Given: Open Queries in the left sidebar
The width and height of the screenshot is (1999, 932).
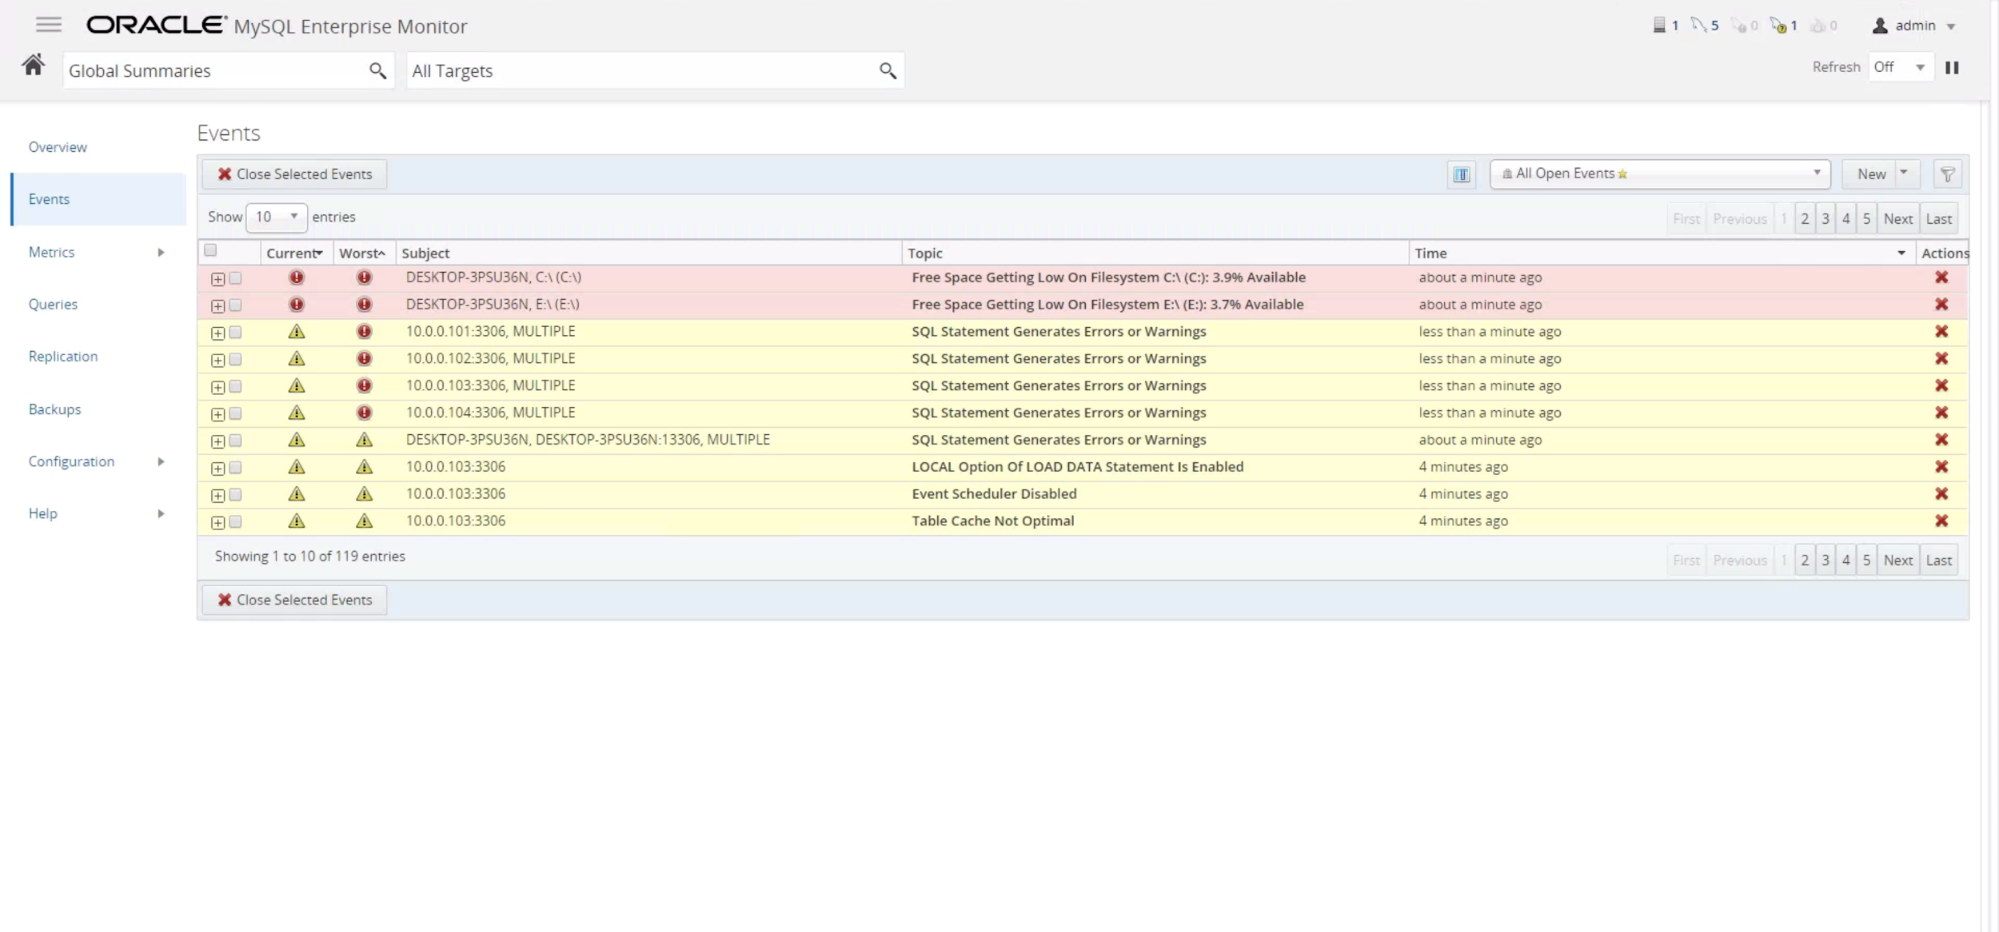Looking at the screenshot, I should pyautogui.click(x=53, y=305).
